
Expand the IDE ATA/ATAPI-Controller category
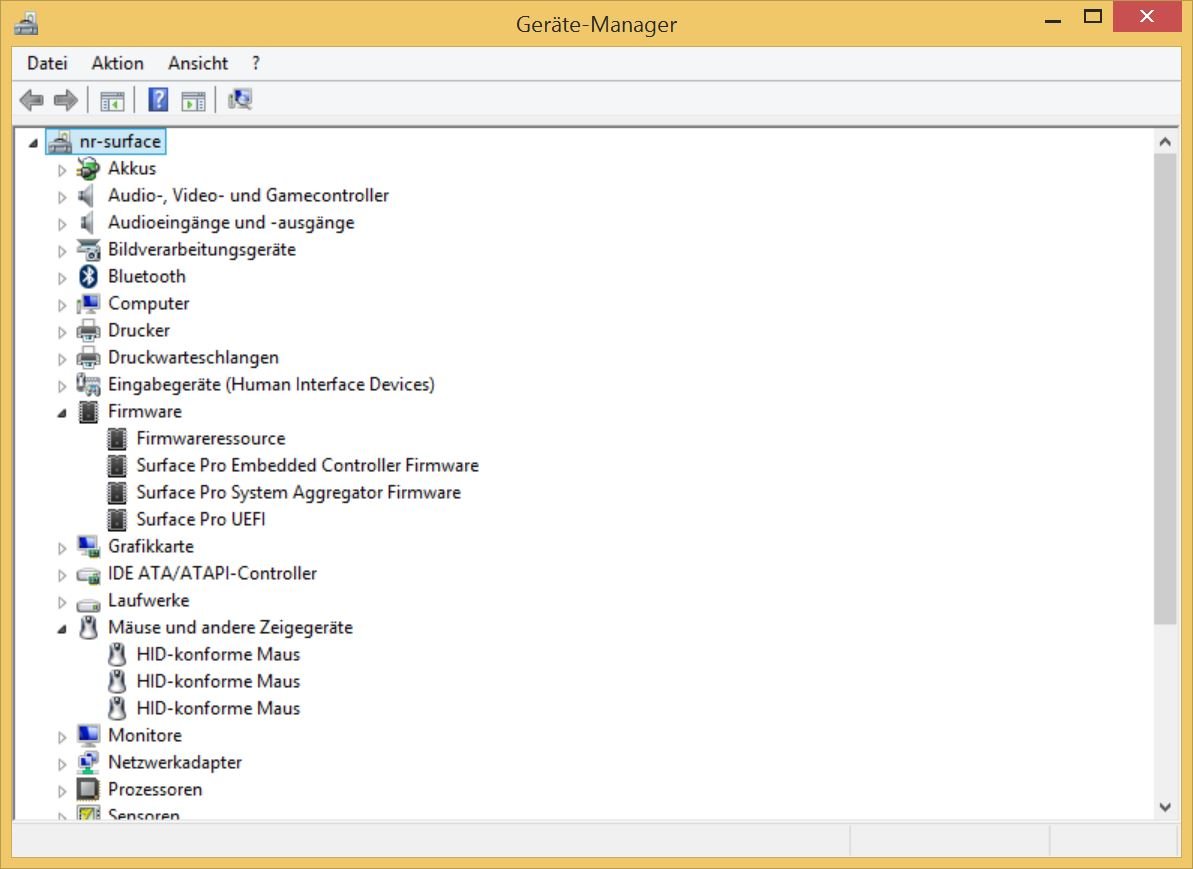point(62,575)
